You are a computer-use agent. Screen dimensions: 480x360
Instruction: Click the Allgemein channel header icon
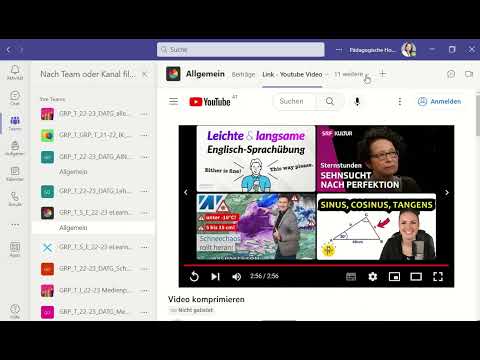[173, 74]
